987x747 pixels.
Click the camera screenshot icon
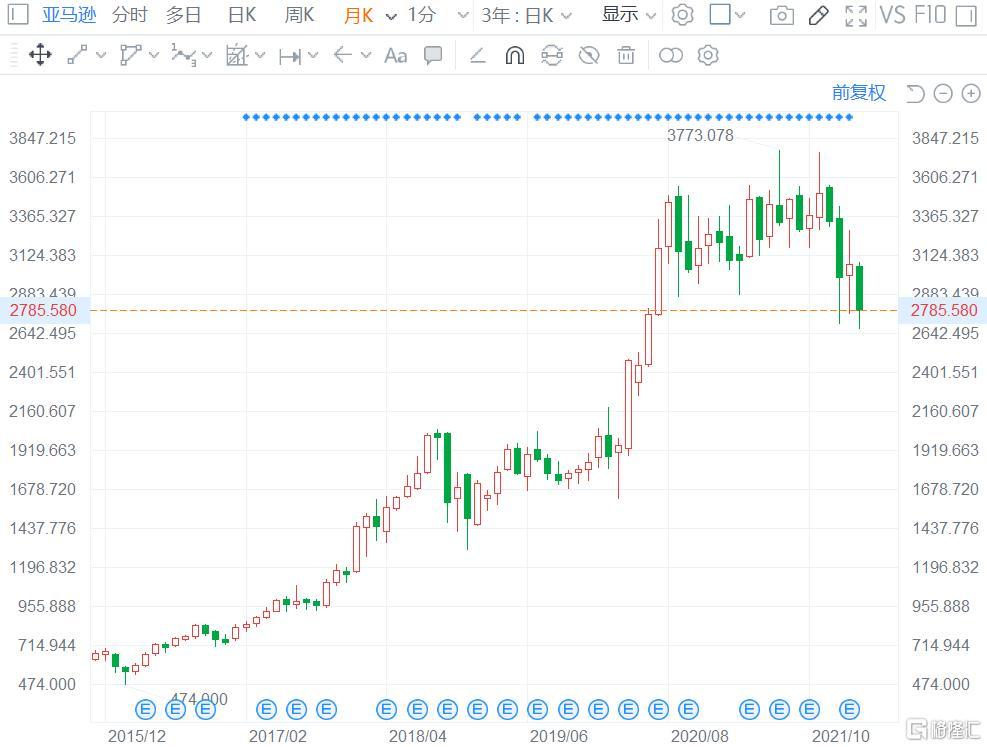coord(781,15)
